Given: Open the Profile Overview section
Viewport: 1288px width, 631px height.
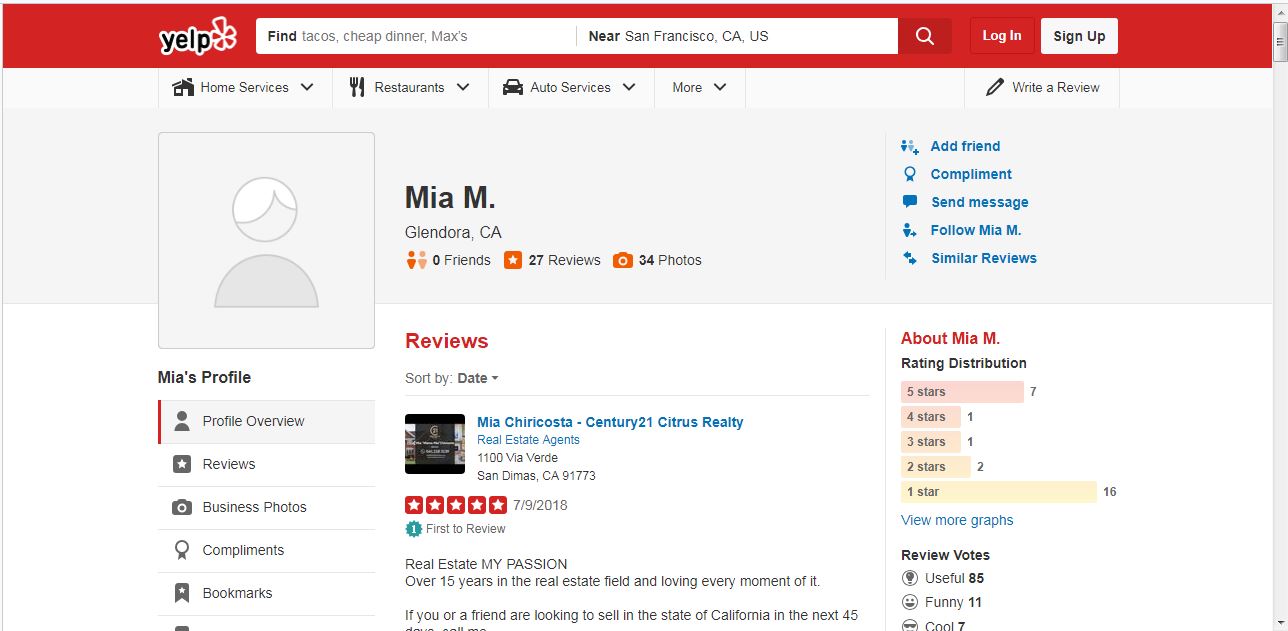Looking at the screenshot, I should pyautogui.click(x=267, y=421).
